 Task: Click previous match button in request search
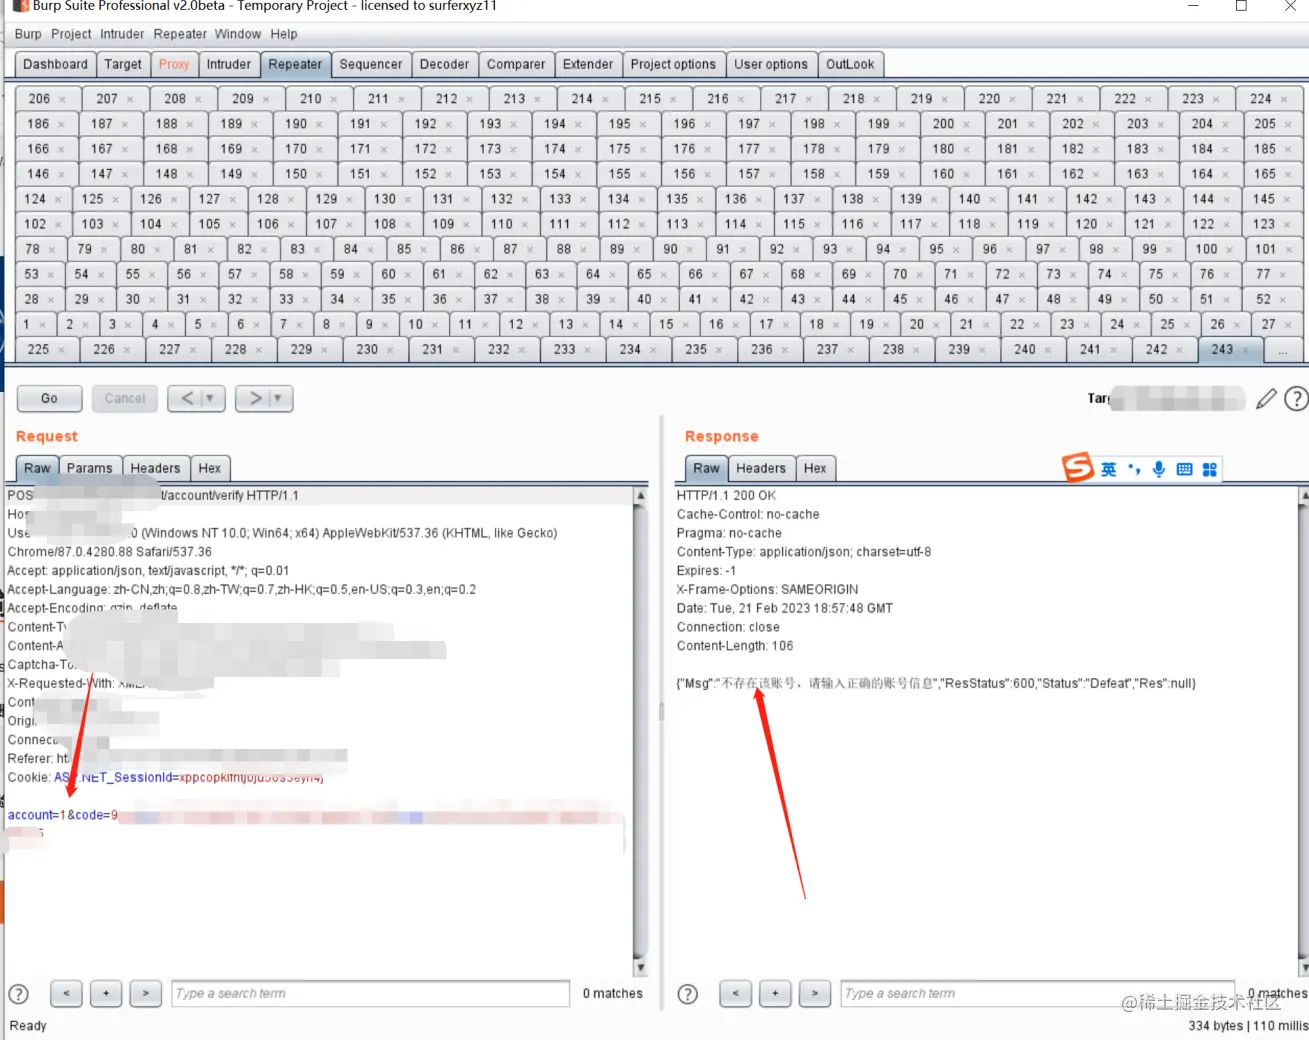66,993
